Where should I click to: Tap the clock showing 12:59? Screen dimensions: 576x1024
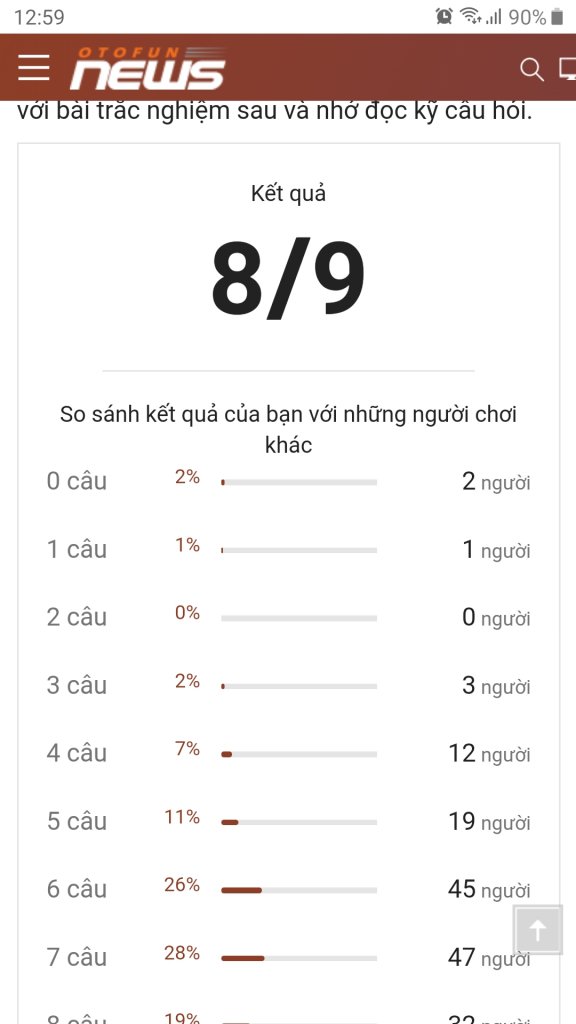coord(39,17)
